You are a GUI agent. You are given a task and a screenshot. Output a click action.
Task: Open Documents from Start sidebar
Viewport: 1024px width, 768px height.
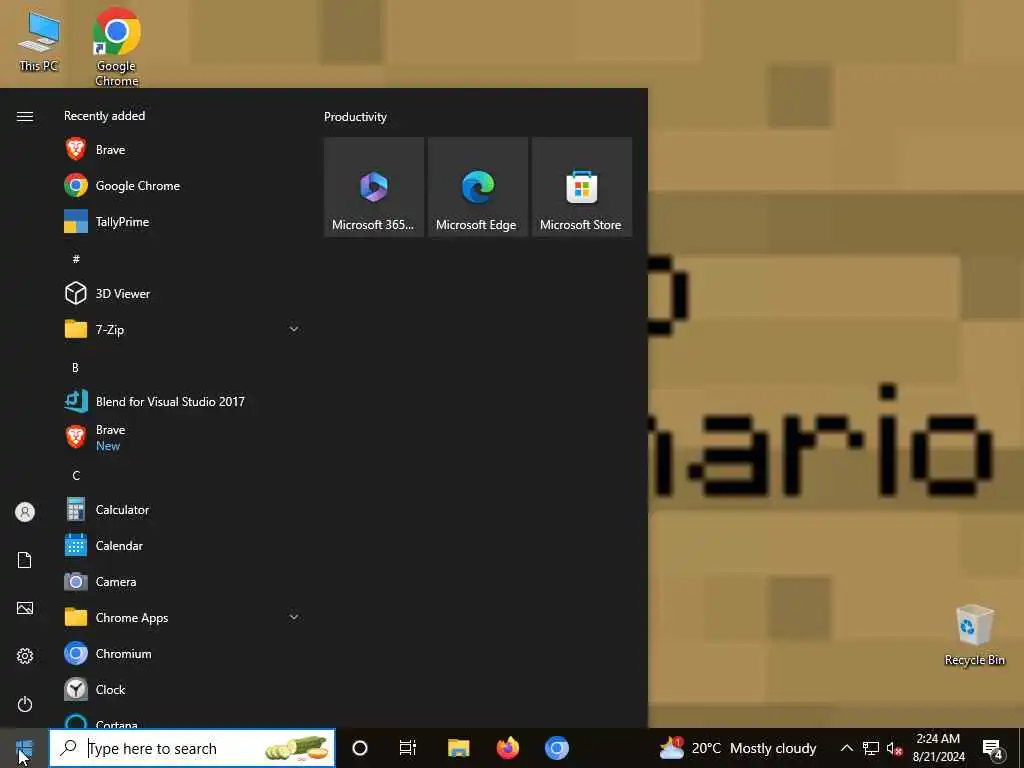point(25,560)
